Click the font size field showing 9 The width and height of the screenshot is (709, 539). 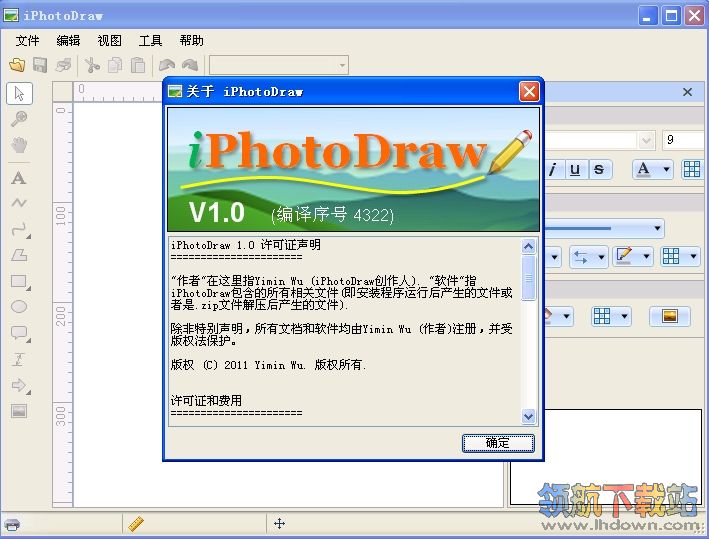tap(685, 140)
